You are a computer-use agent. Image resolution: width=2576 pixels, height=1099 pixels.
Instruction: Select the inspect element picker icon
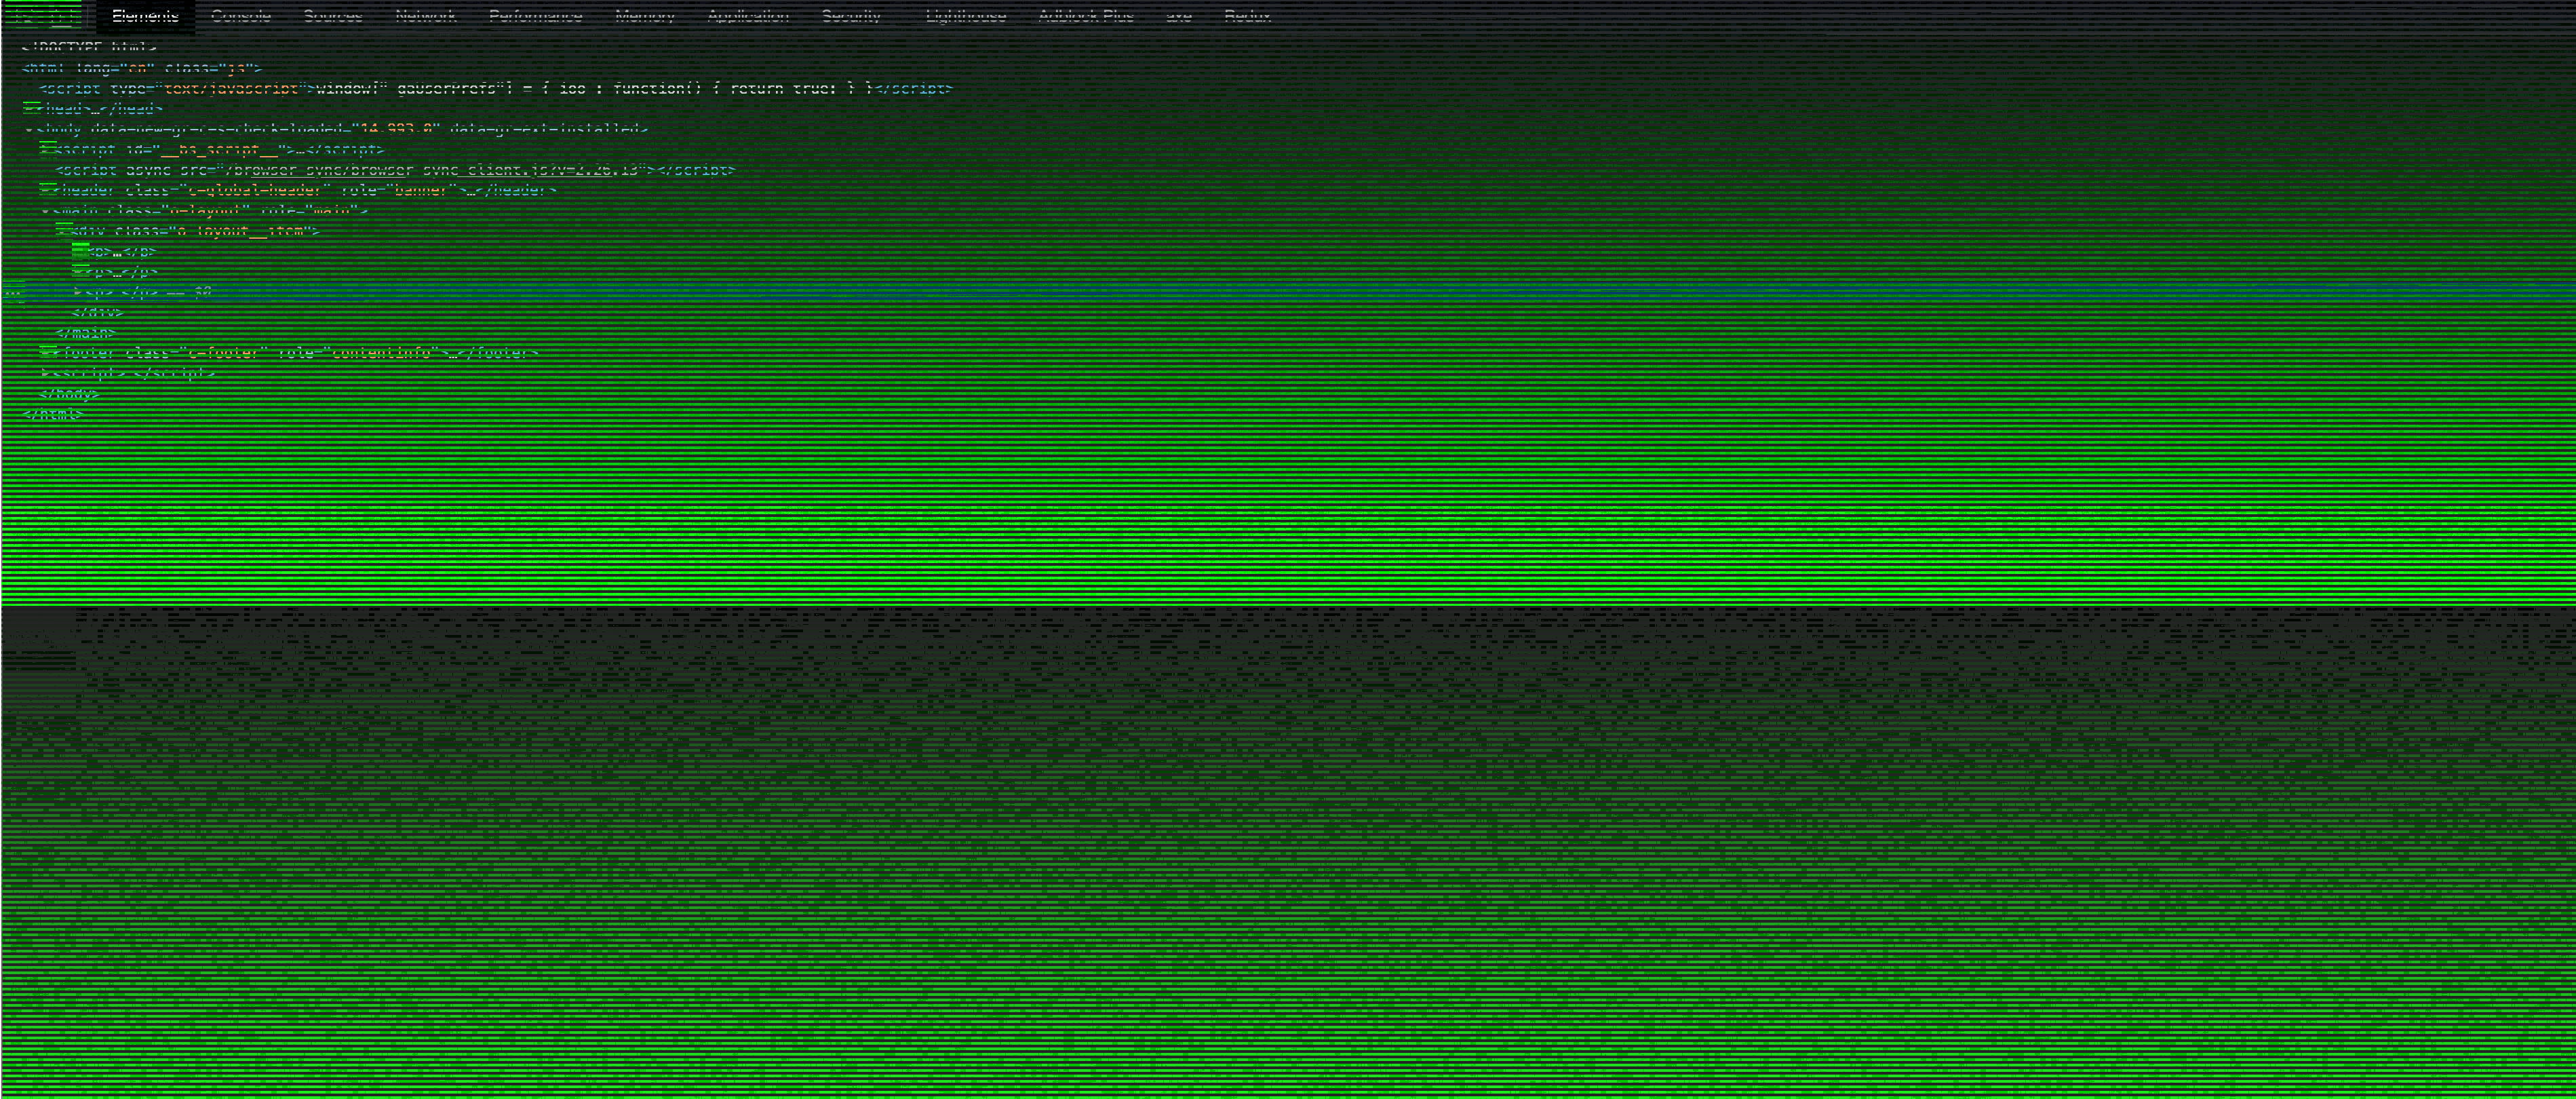(25, 16)
